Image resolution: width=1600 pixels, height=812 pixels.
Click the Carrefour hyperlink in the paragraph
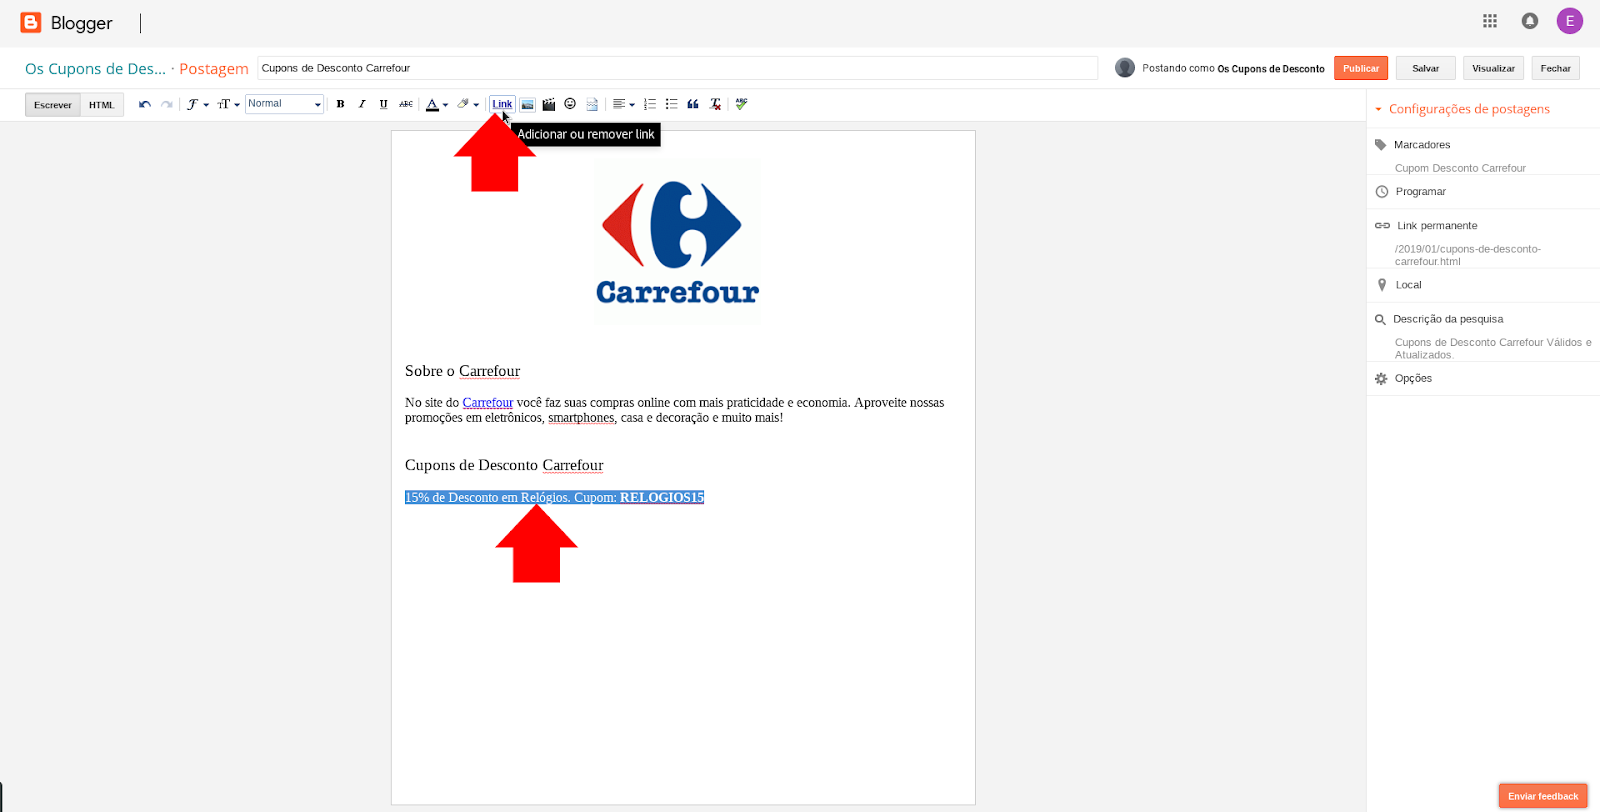pos(488,403)
